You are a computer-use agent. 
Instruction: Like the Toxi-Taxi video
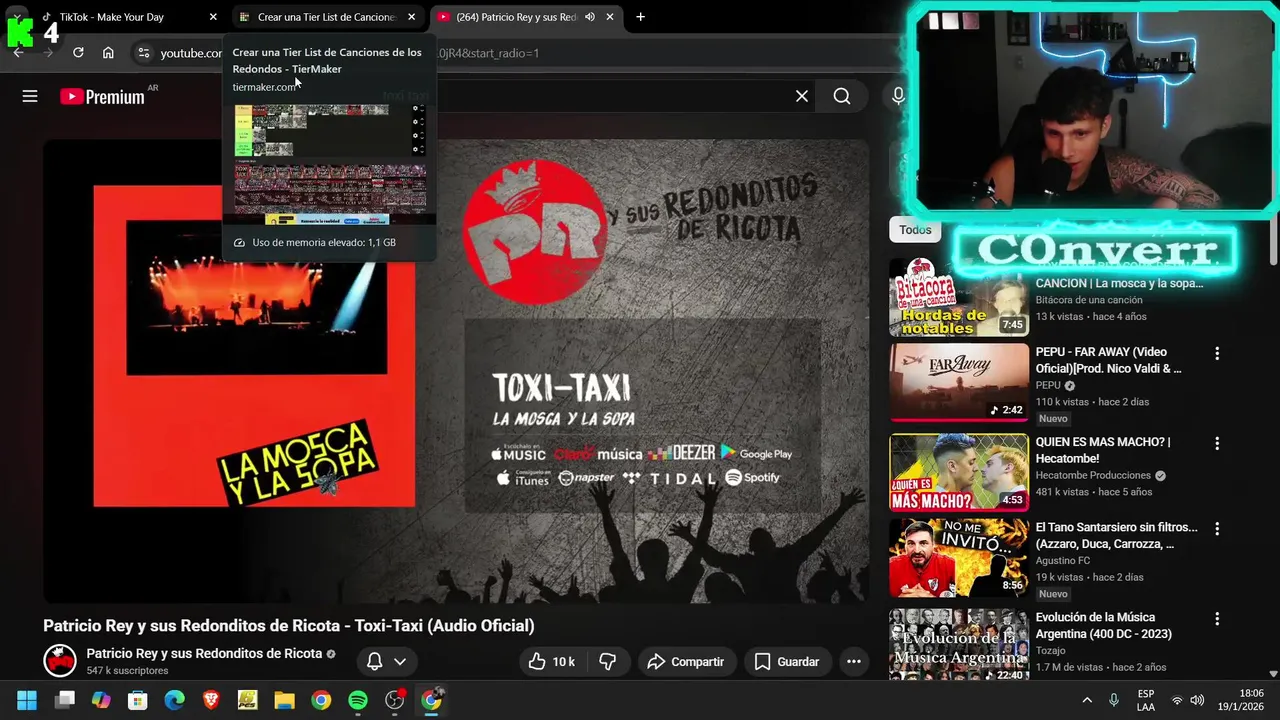coord(551,661)
